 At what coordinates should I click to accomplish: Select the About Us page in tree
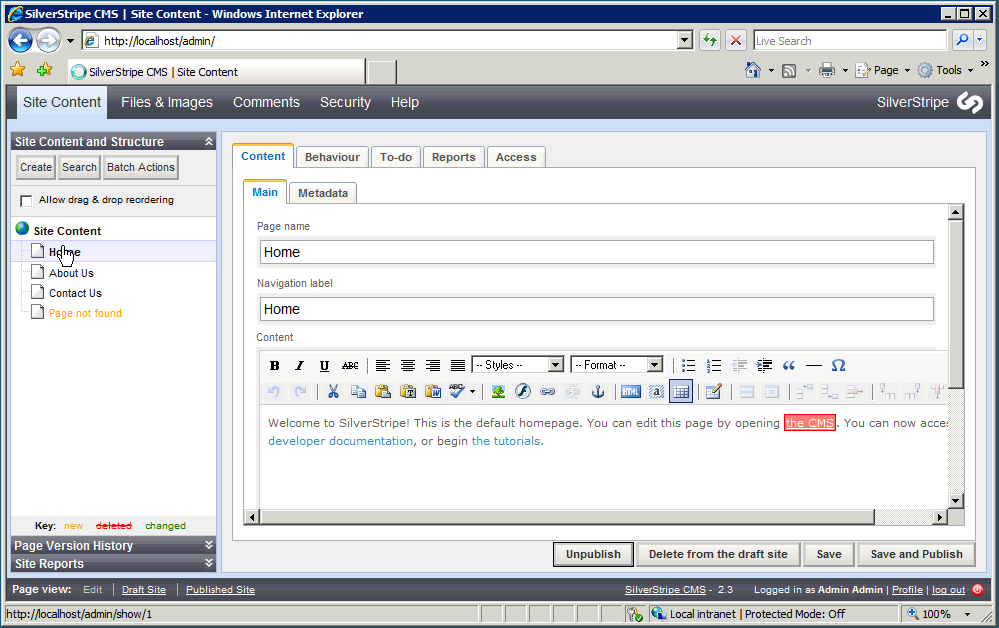click(x=71, y=273)
